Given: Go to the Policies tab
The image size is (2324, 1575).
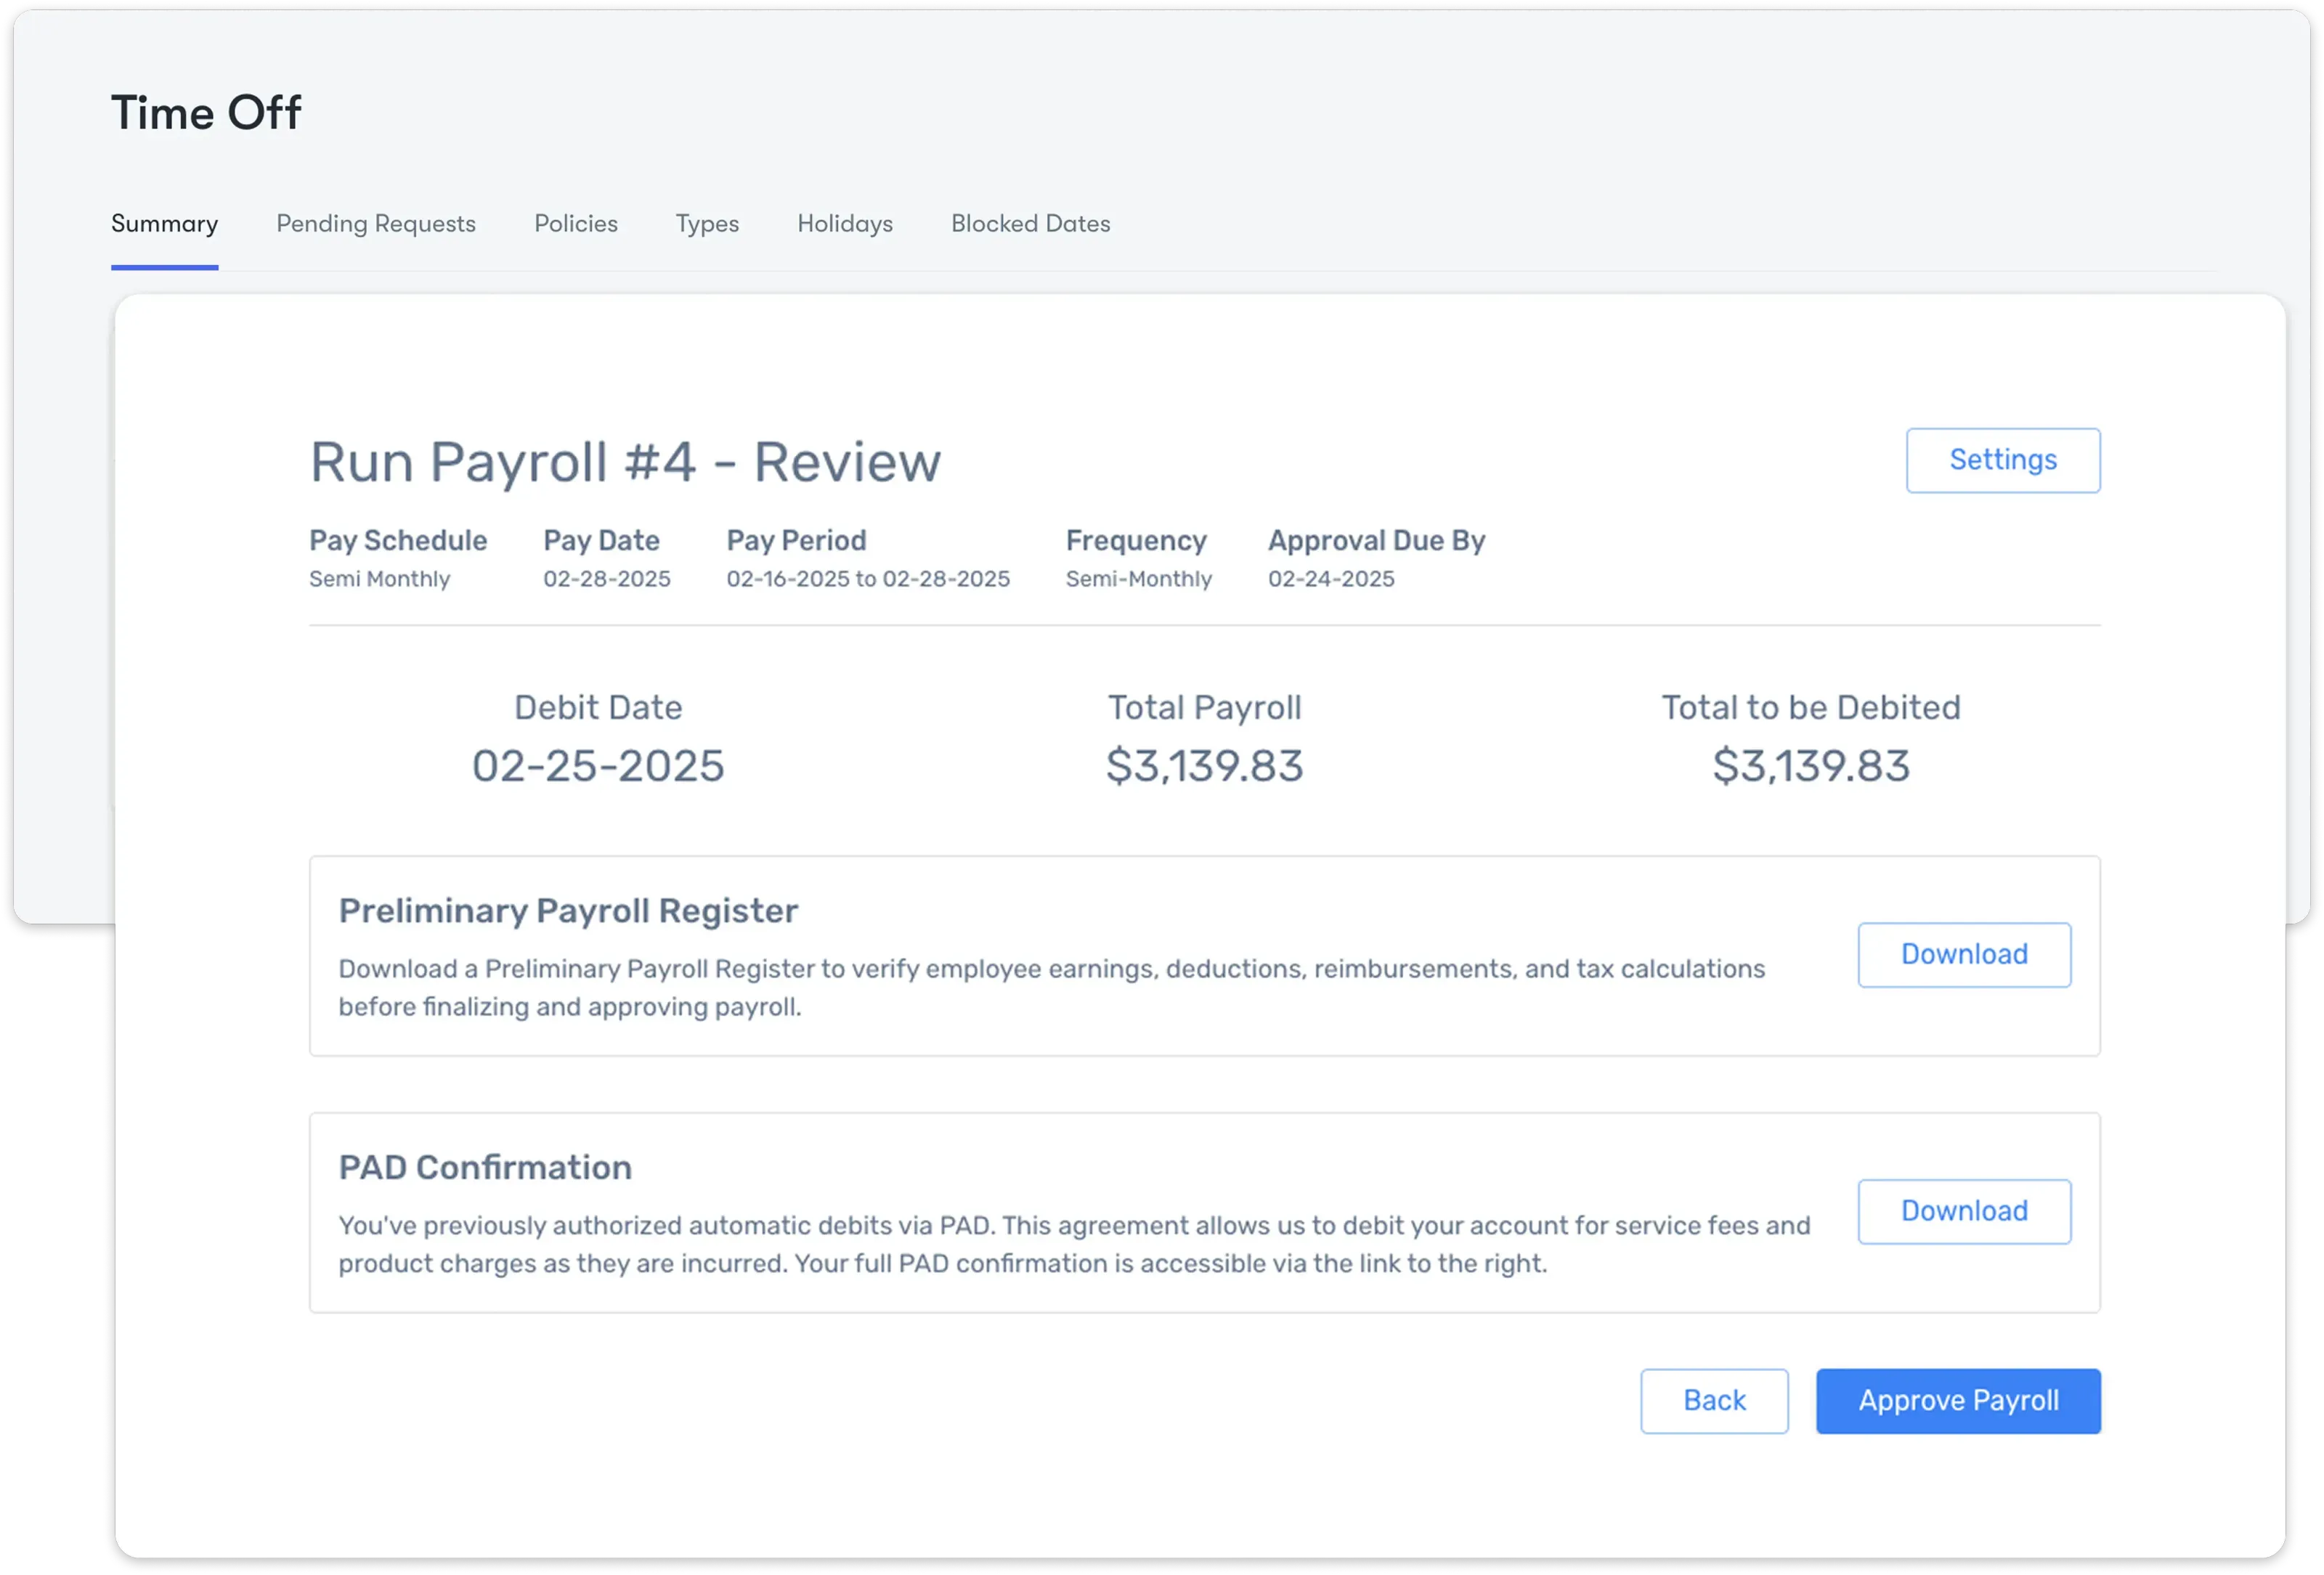Looking at the screenshot, I should [x=576, y=224].
